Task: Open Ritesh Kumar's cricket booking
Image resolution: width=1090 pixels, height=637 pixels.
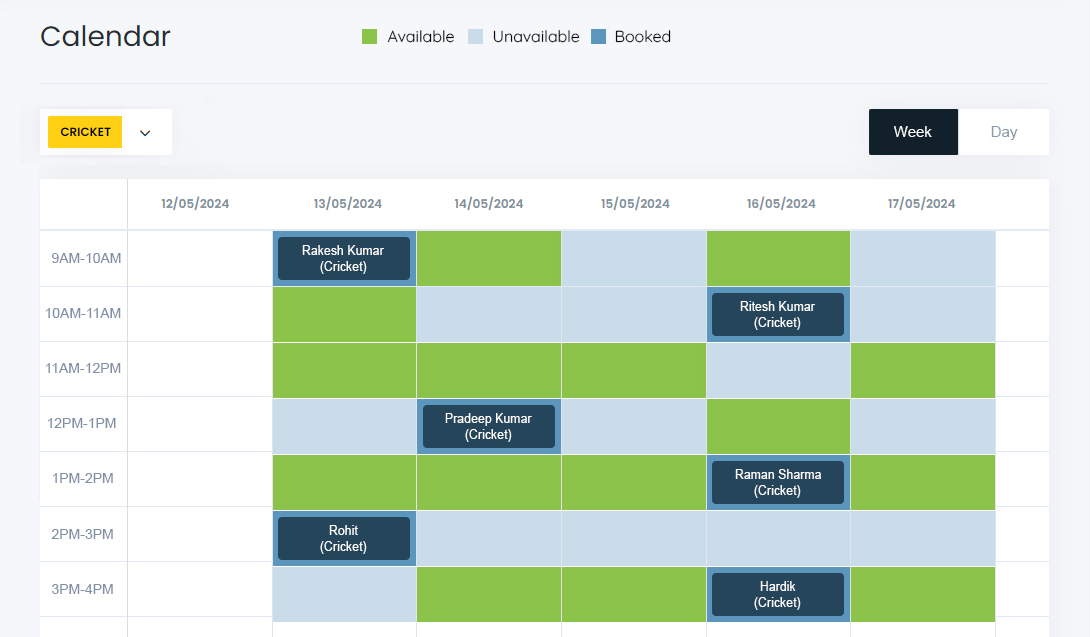Action: pos(777,315)
